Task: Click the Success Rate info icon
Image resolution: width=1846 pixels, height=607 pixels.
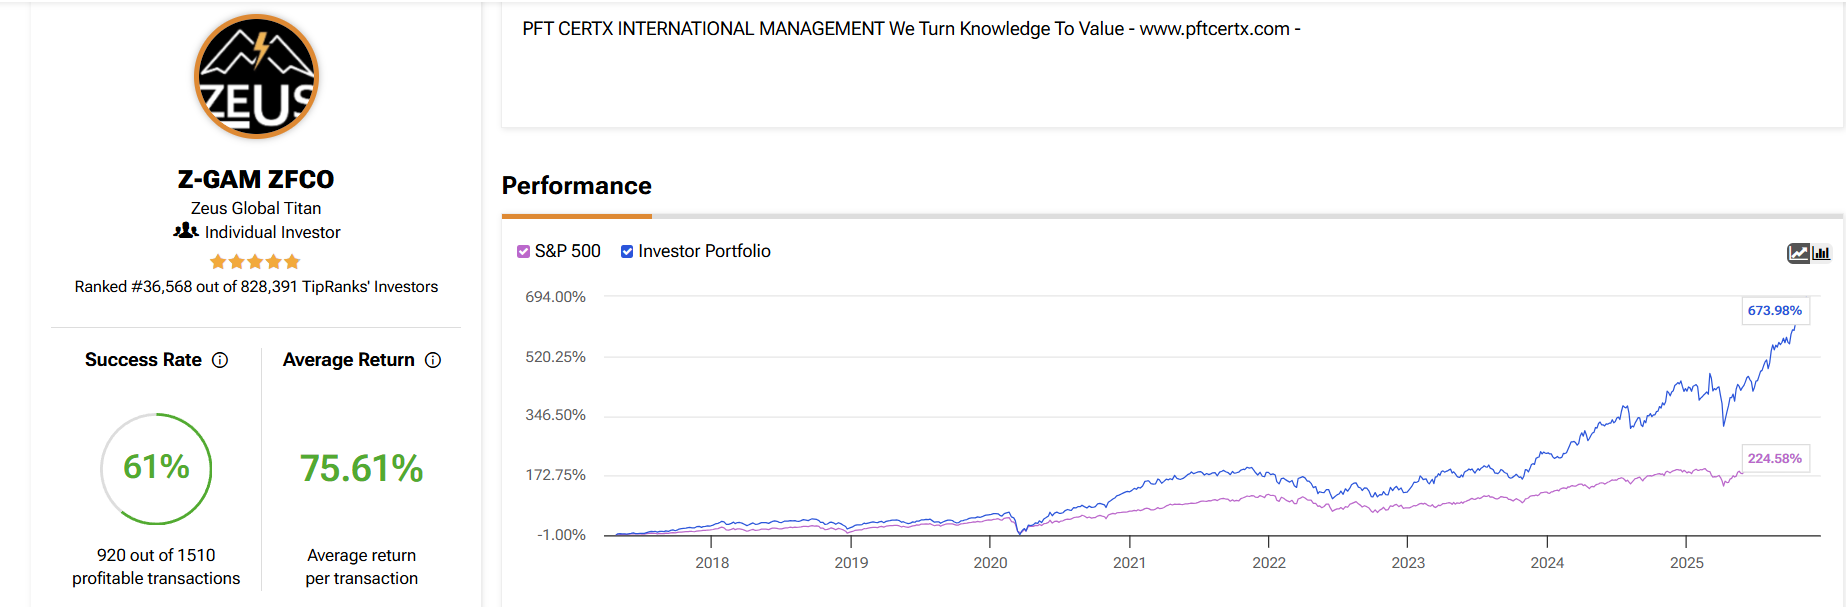Action: [220, 360]
